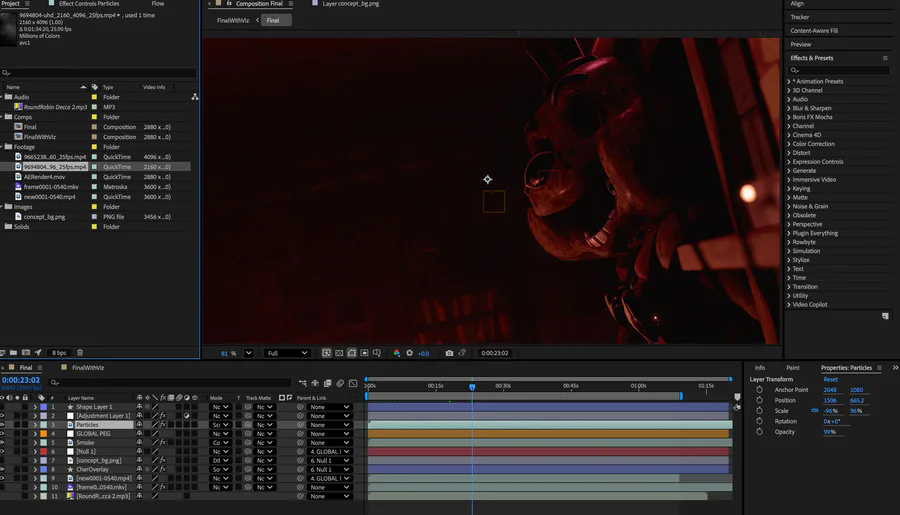
Task: Toggle the Region of Interest icon
Action: pyautogui.click(x=364, y=353)
